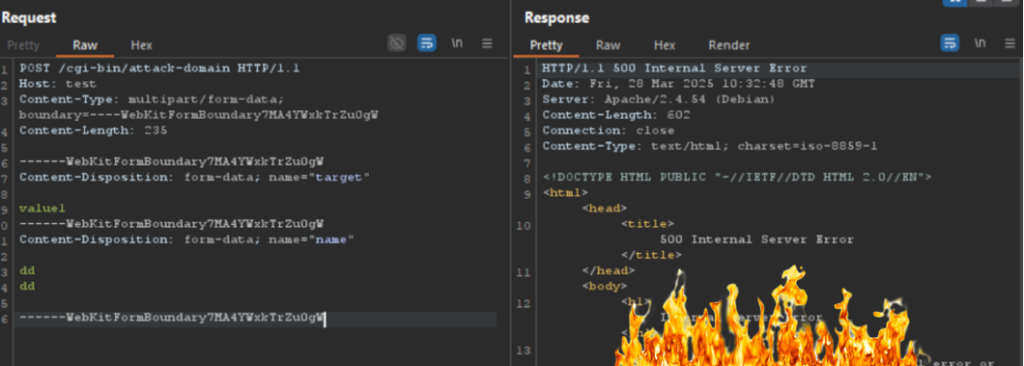Toggle word wrap in the Response panel
The height and width of the screenshot is (366, 1024).
tap(950, 44)
